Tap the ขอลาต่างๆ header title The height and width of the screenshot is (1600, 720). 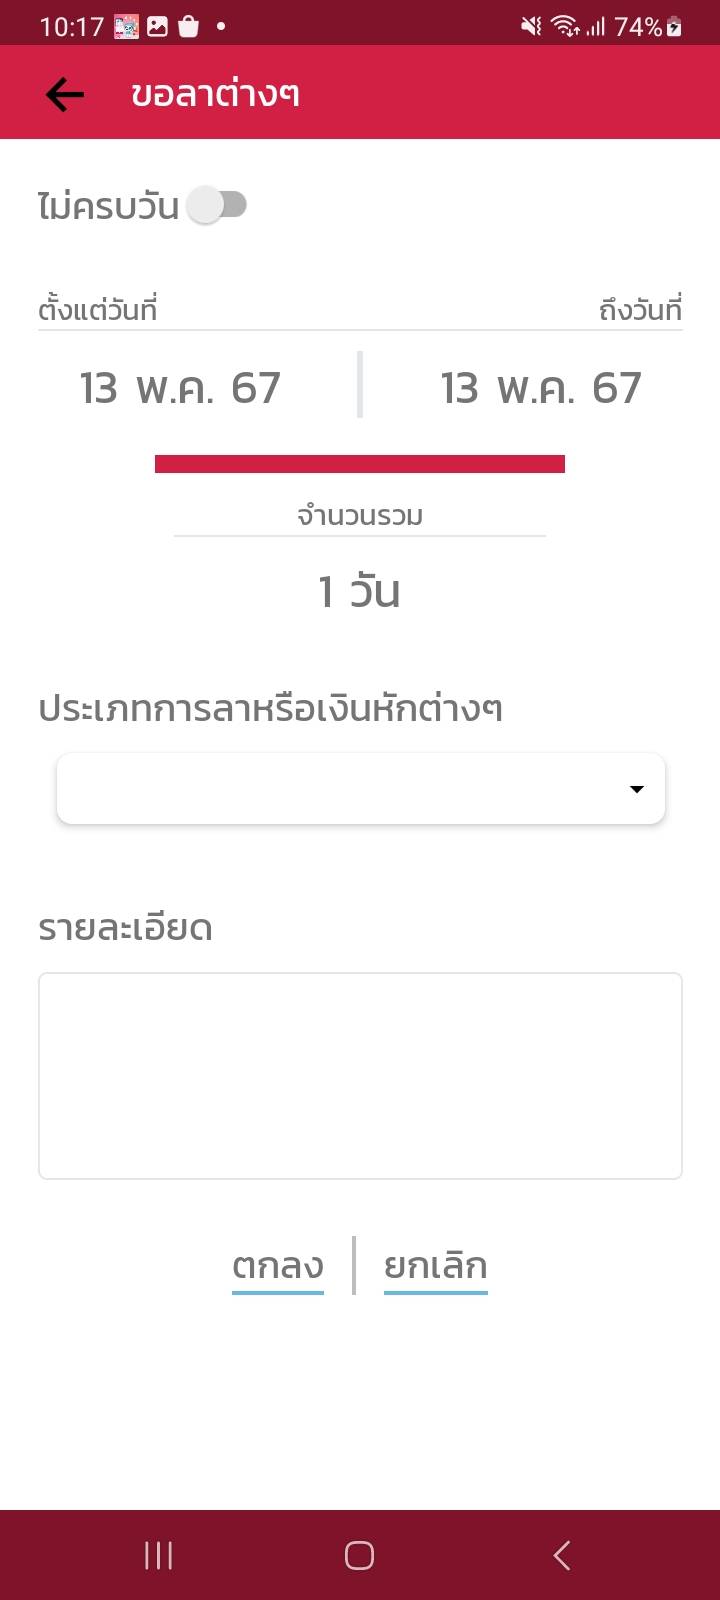215,95
